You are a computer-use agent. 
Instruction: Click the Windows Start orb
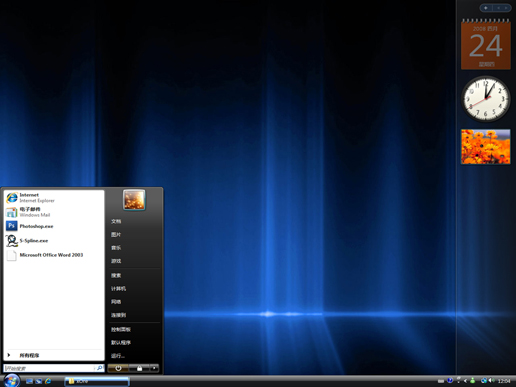(12, 380)
